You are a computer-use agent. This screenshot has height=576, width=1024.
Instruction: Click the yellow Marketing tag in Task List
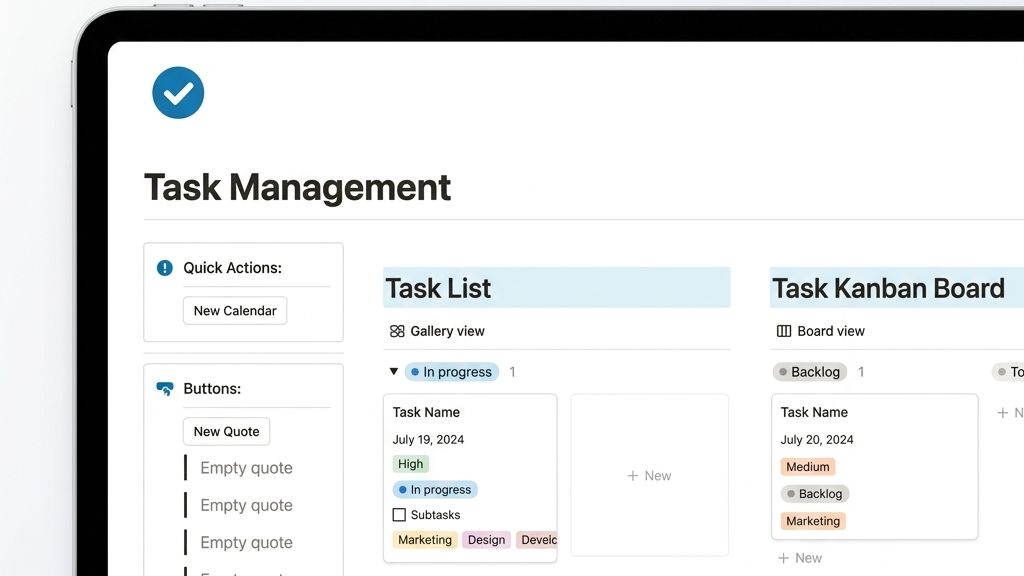click(x=425, y=539)
